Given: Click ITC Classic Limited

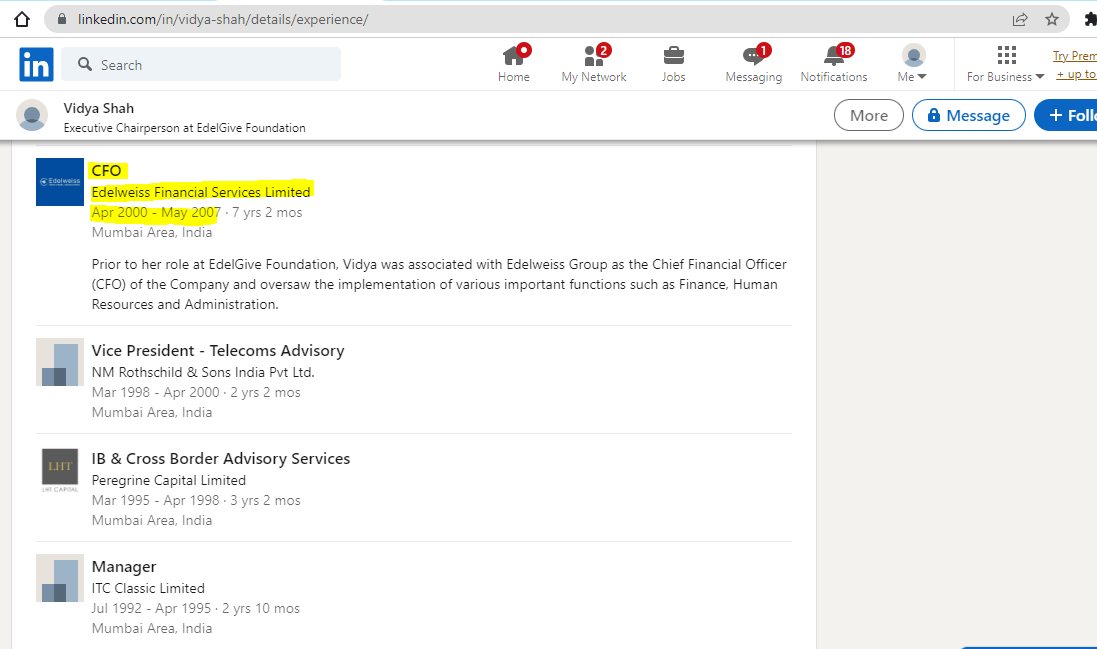Looking at the screenshot, I should click(x=148, y=588).
